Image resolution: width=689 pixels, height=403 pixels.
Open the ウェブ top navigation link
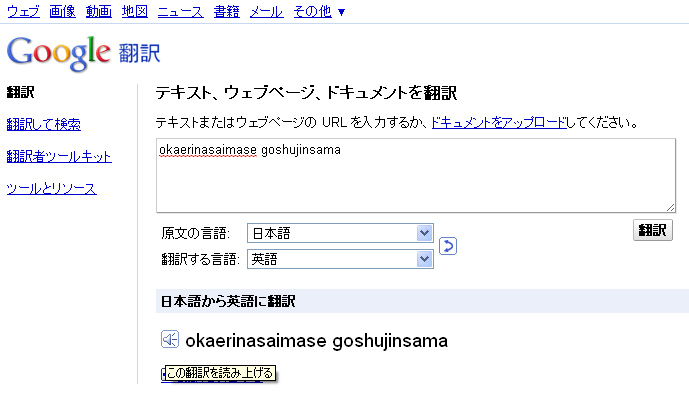(24, 11)
